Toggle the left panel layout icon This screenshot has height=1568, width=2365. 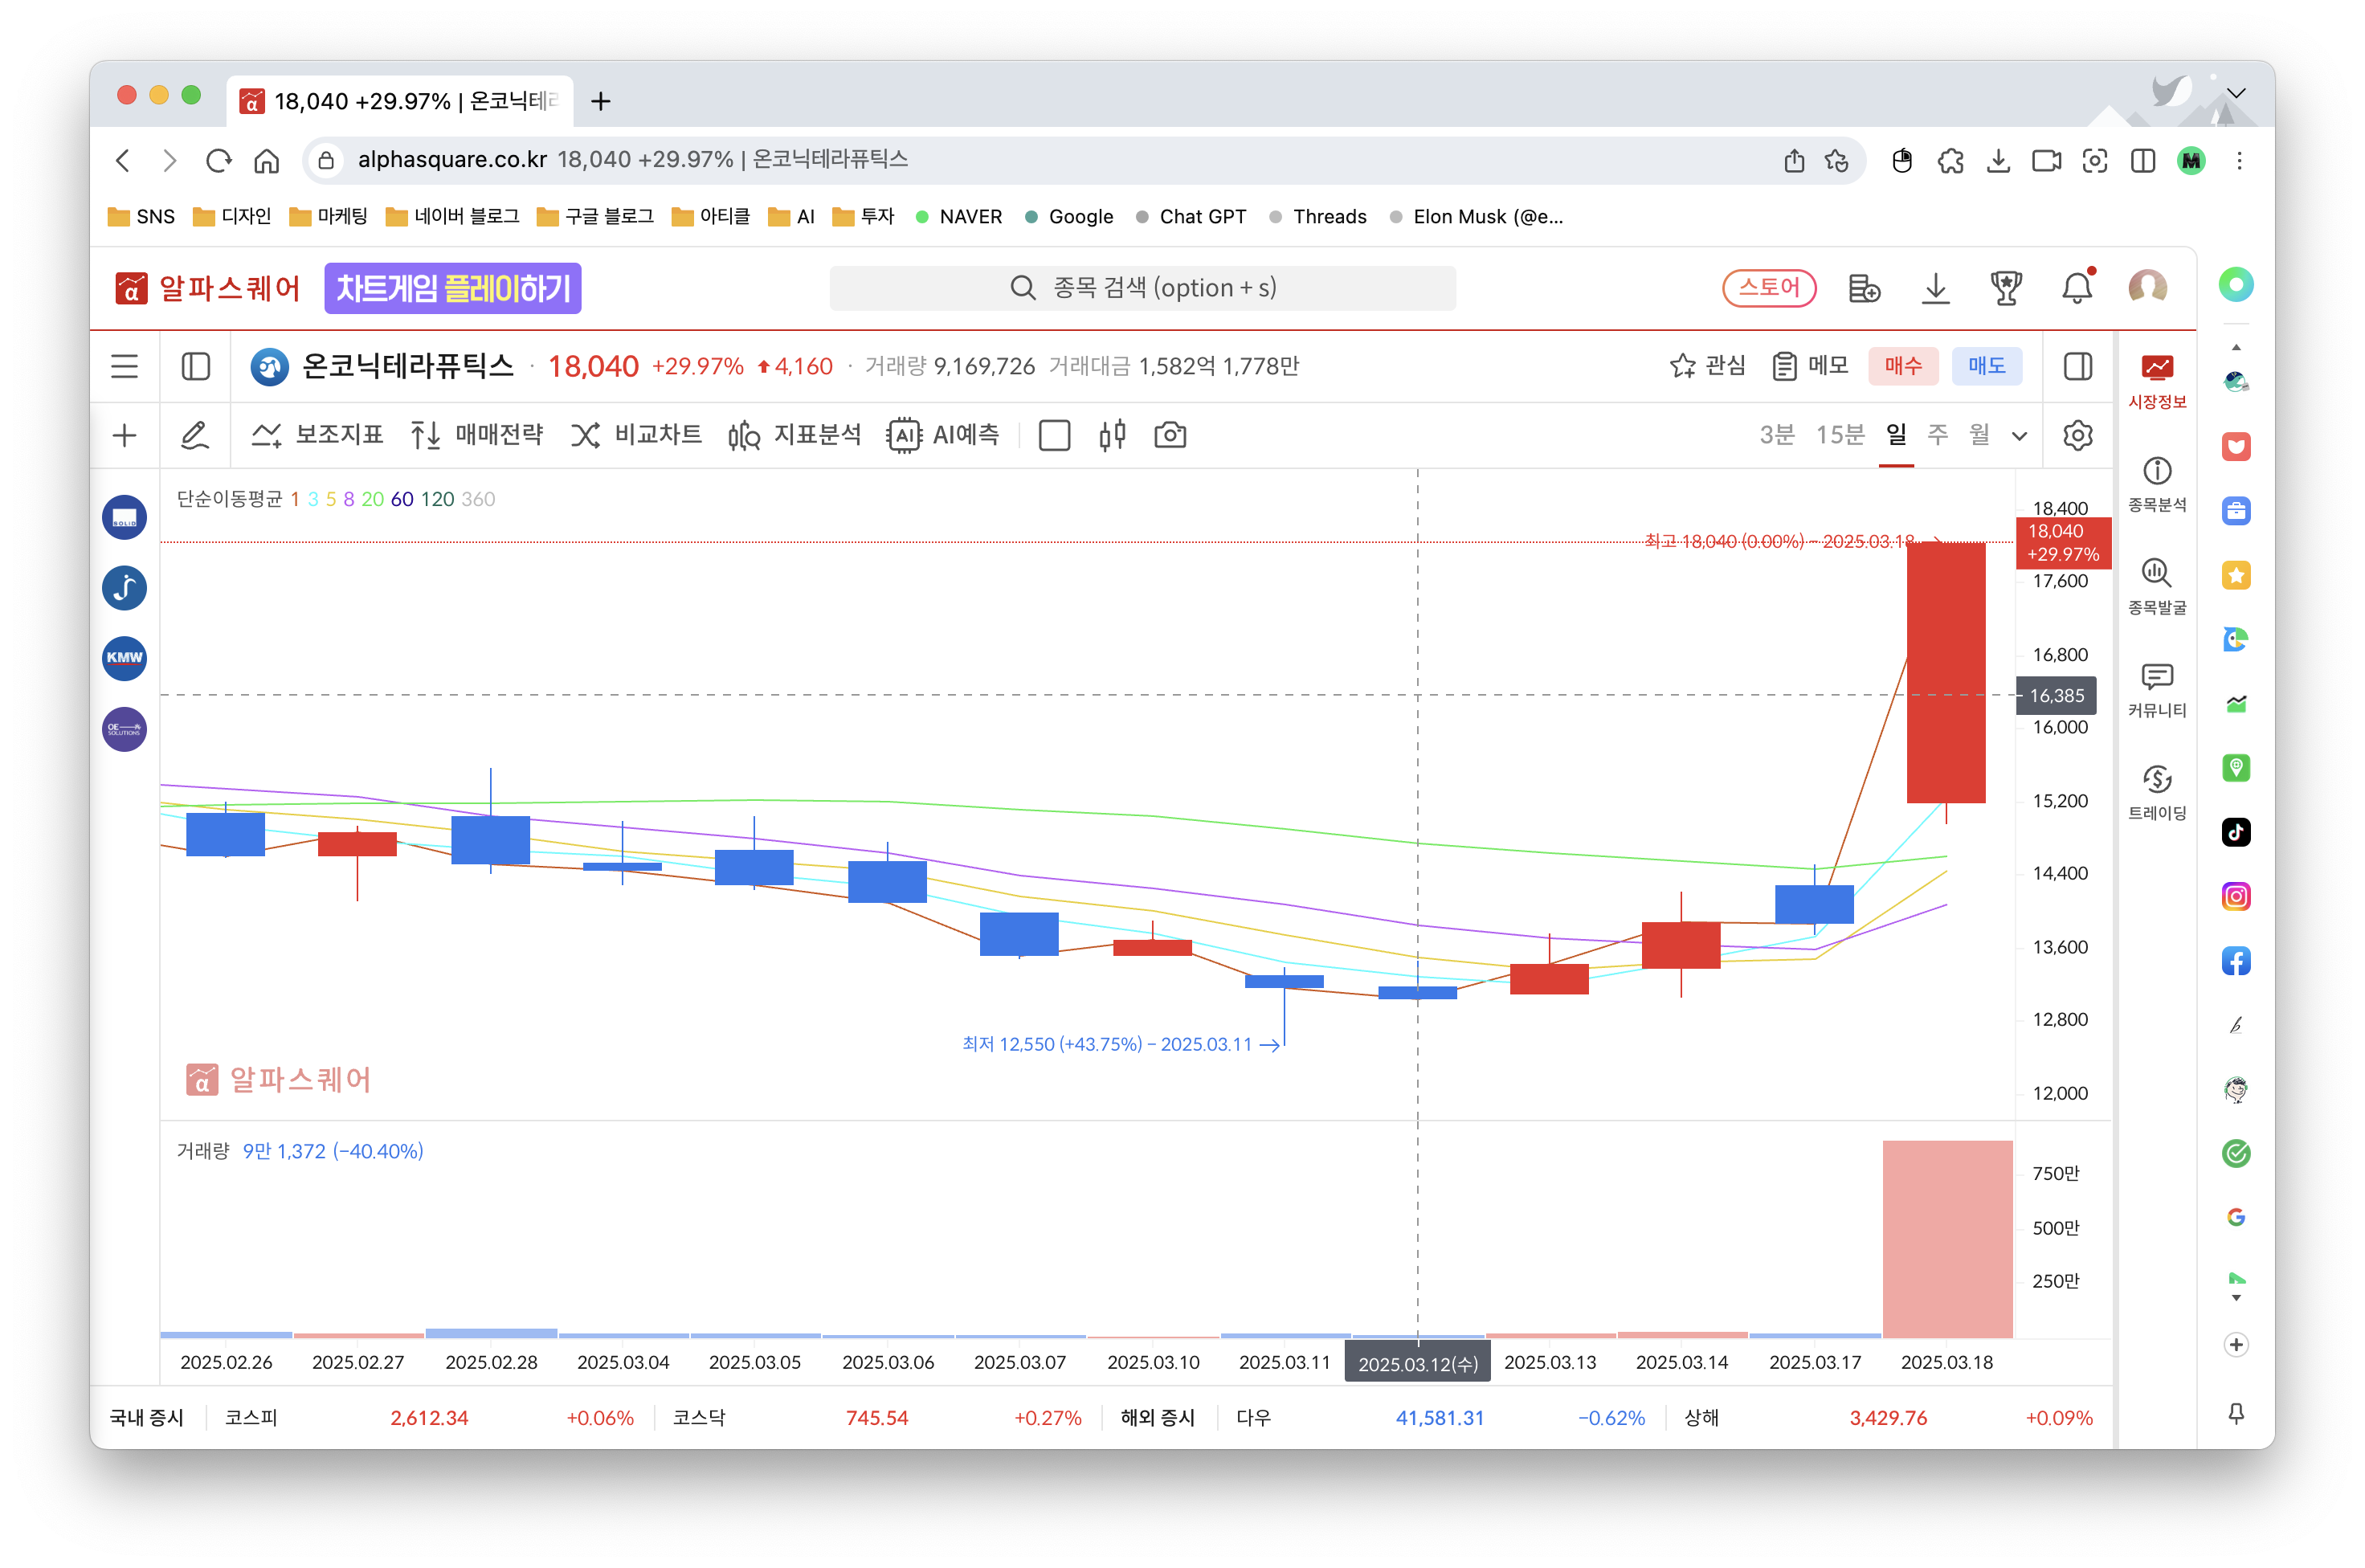pyautogui.click(x=196, y=366)
